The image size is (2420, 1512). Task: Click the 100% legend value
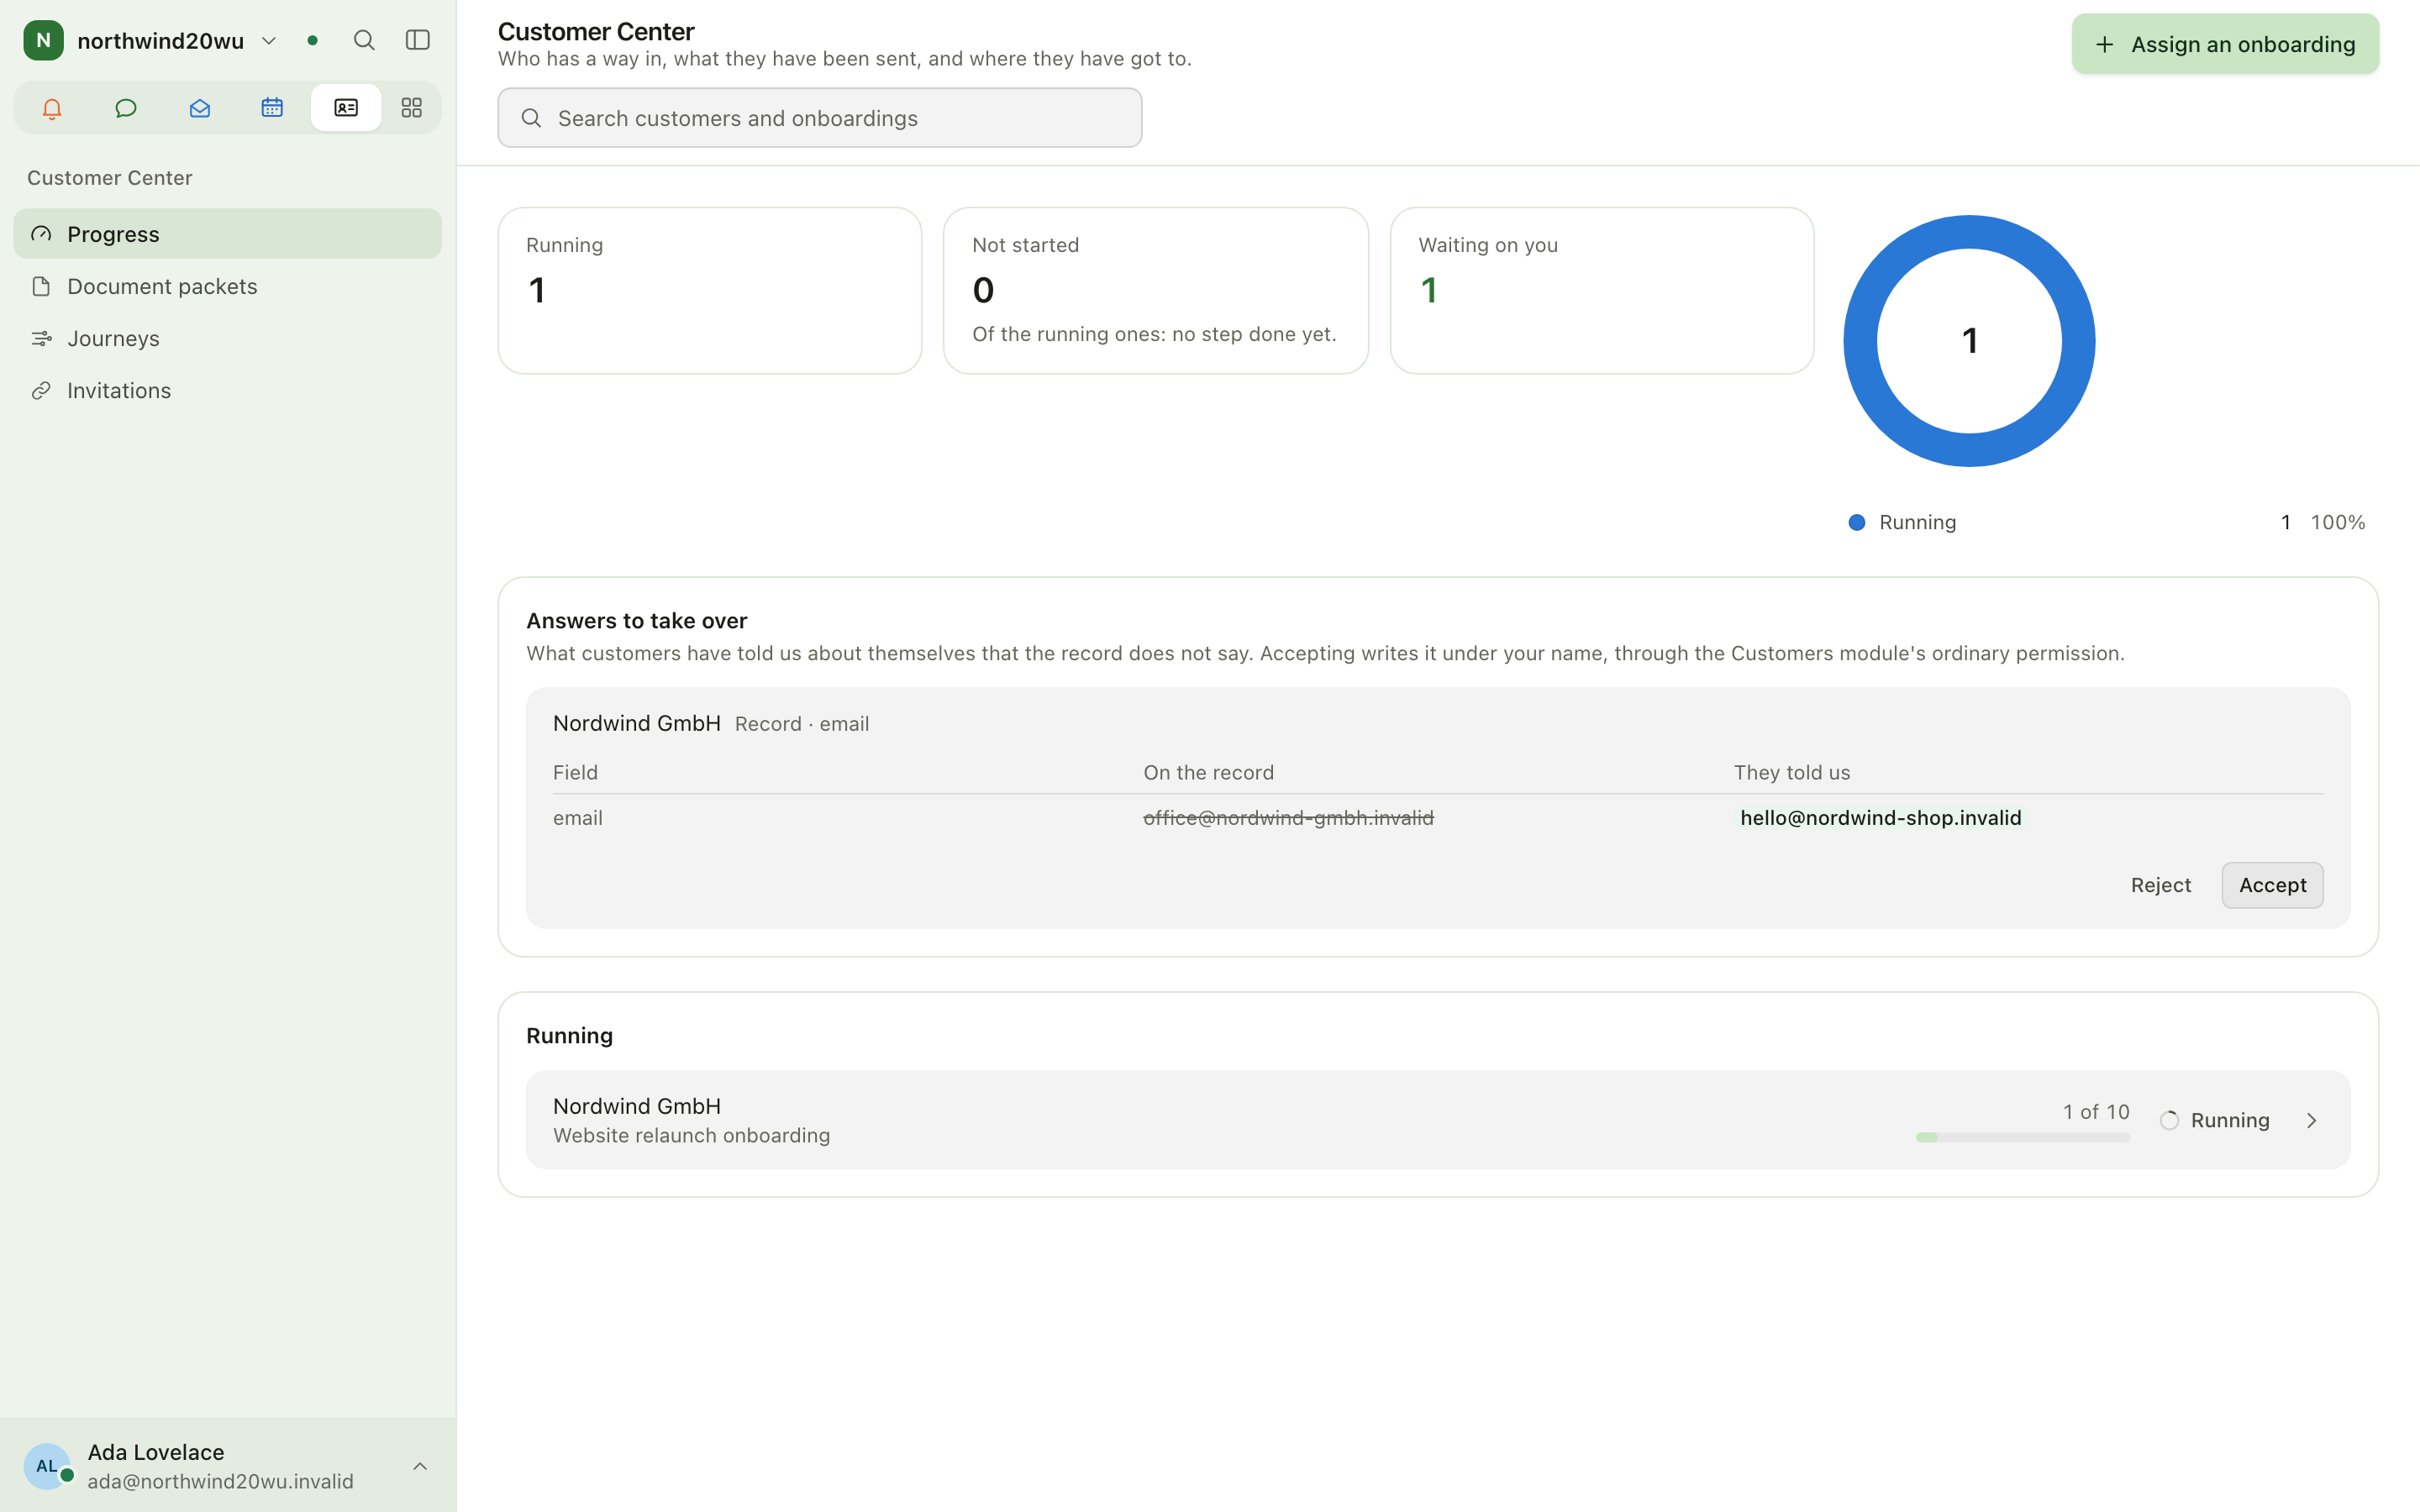click(x=2337, y=522)
